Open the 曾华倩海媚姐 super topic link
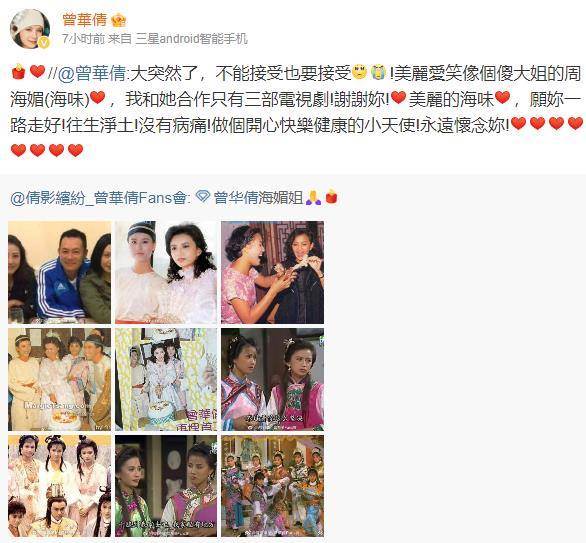586x543 pixels. pyautogui.click(x=258, y=198)
